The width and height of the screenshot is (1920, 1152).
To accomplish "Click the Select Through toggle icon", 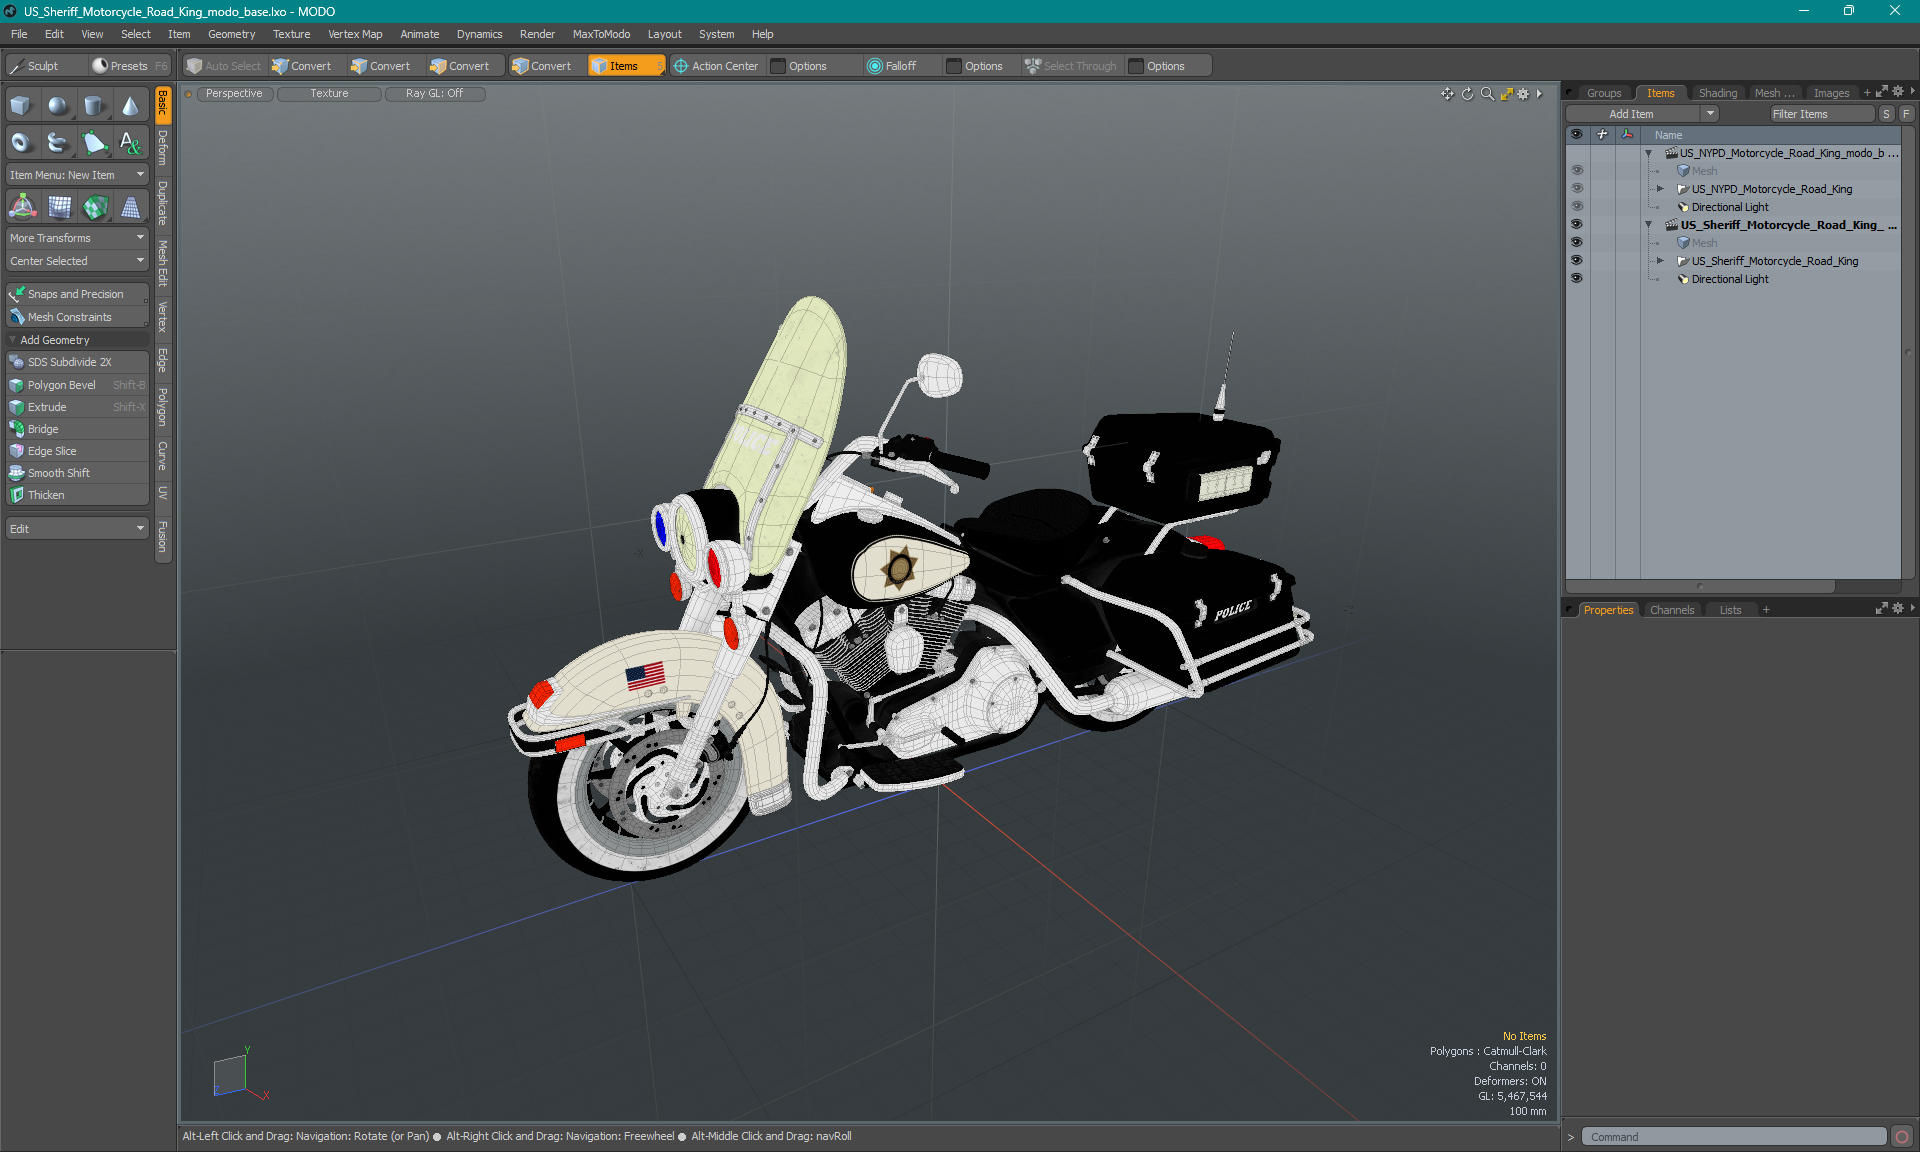I will tap(1033, 66).
